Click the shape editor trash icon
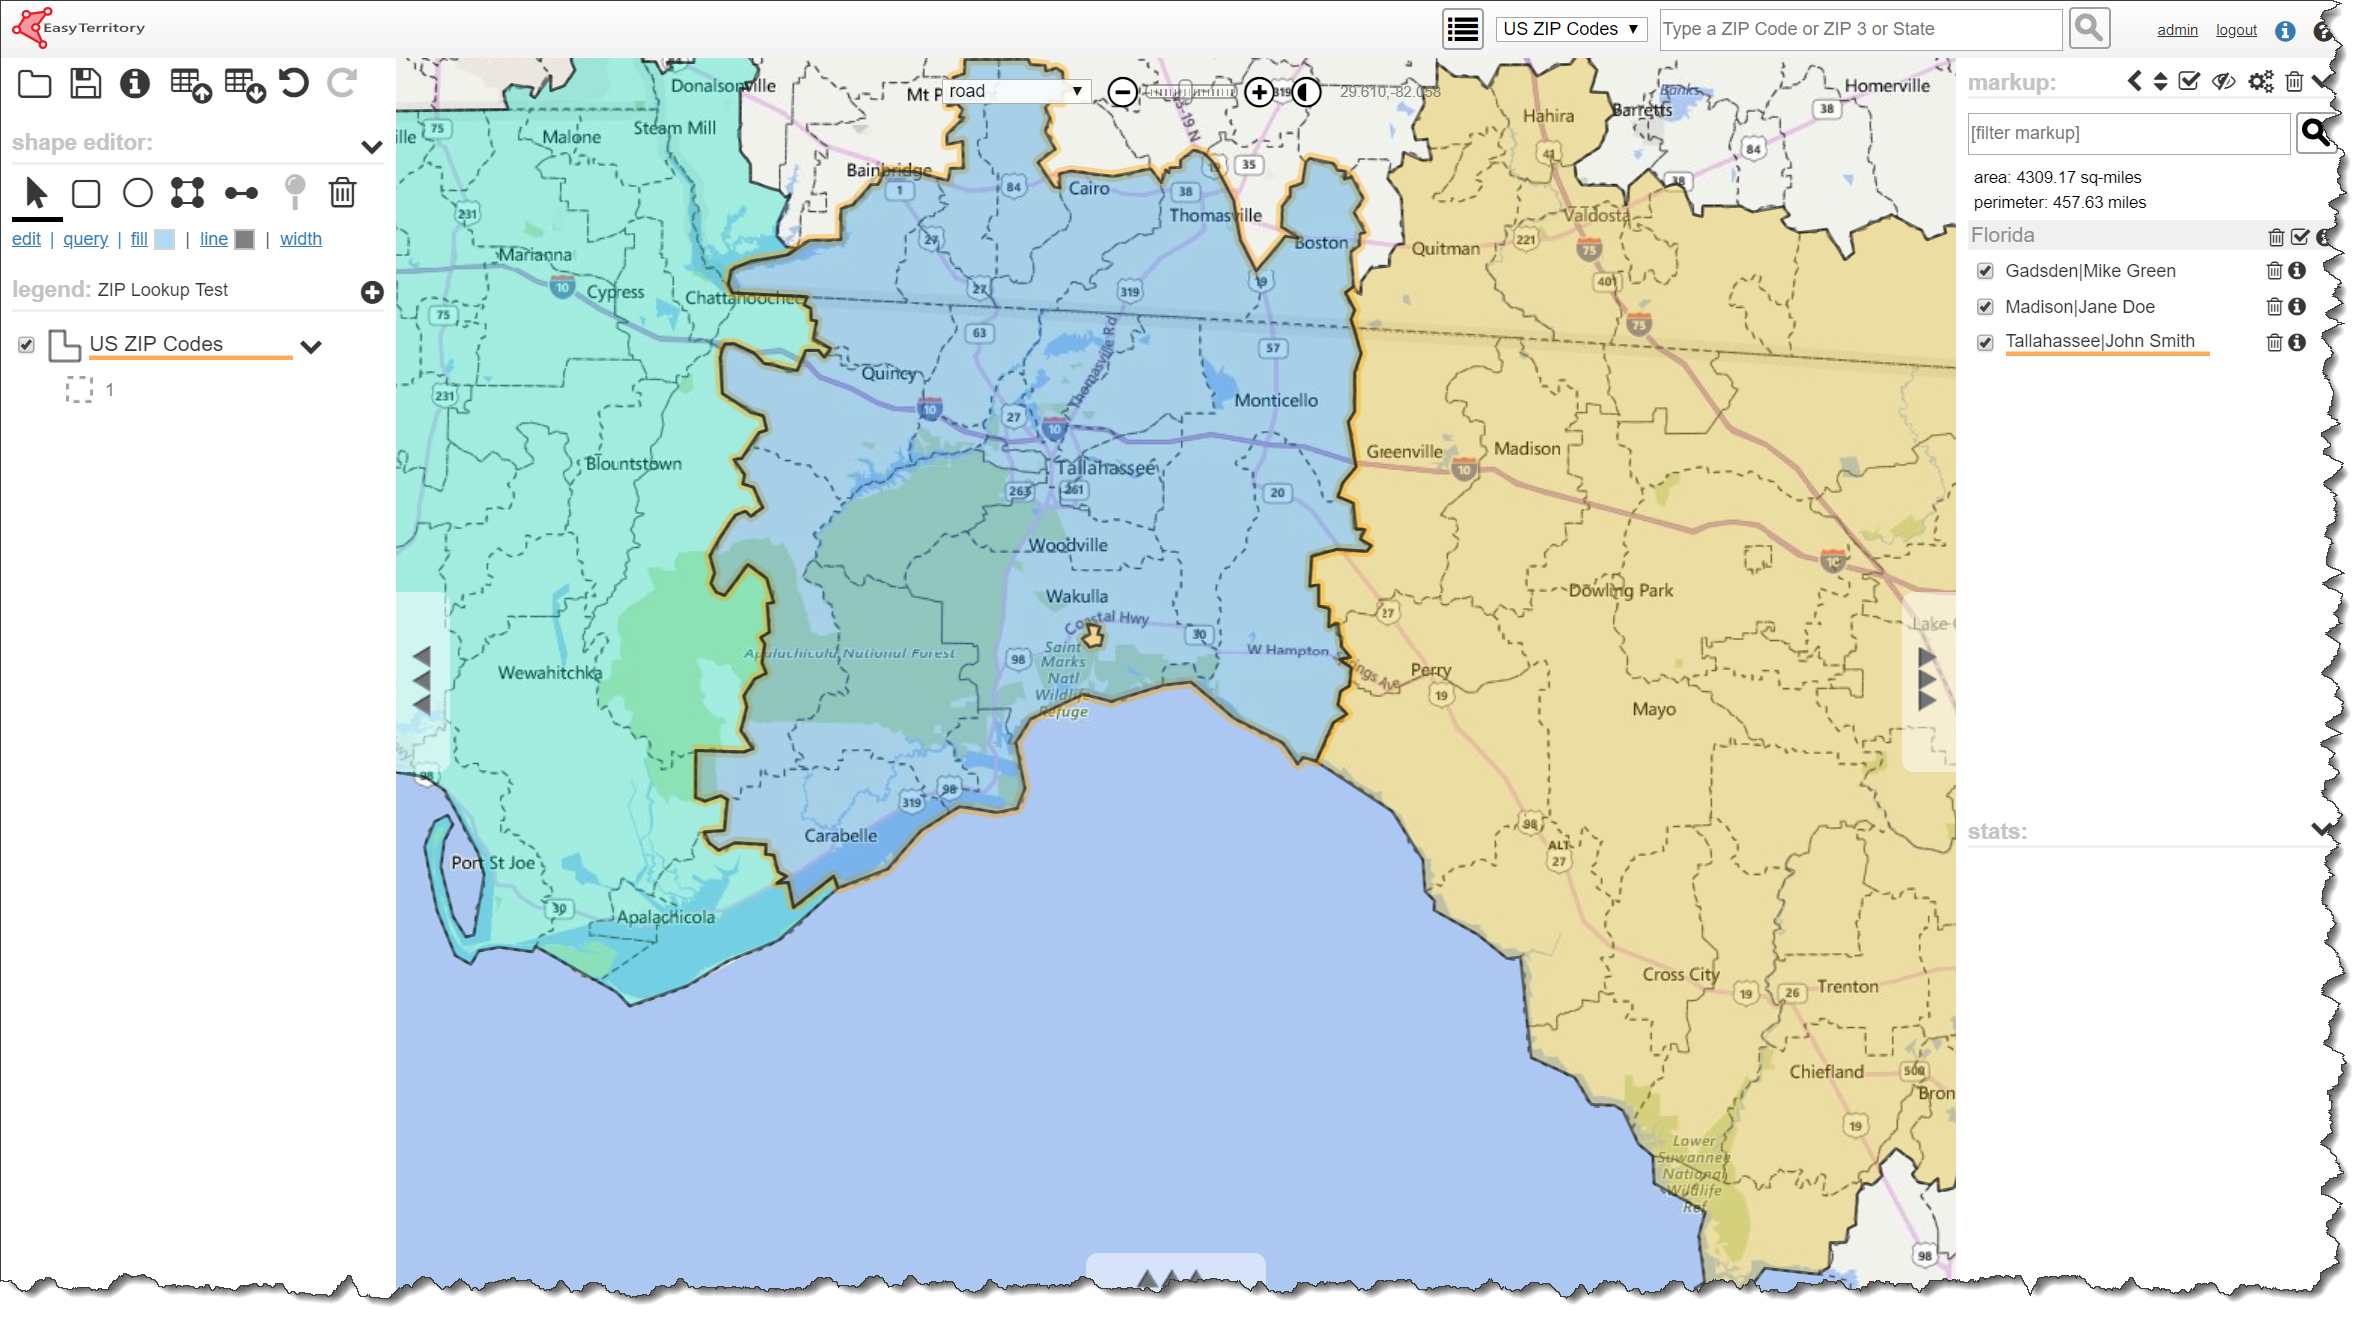This screenshot has height=1319, width=2367. (342, 193)
